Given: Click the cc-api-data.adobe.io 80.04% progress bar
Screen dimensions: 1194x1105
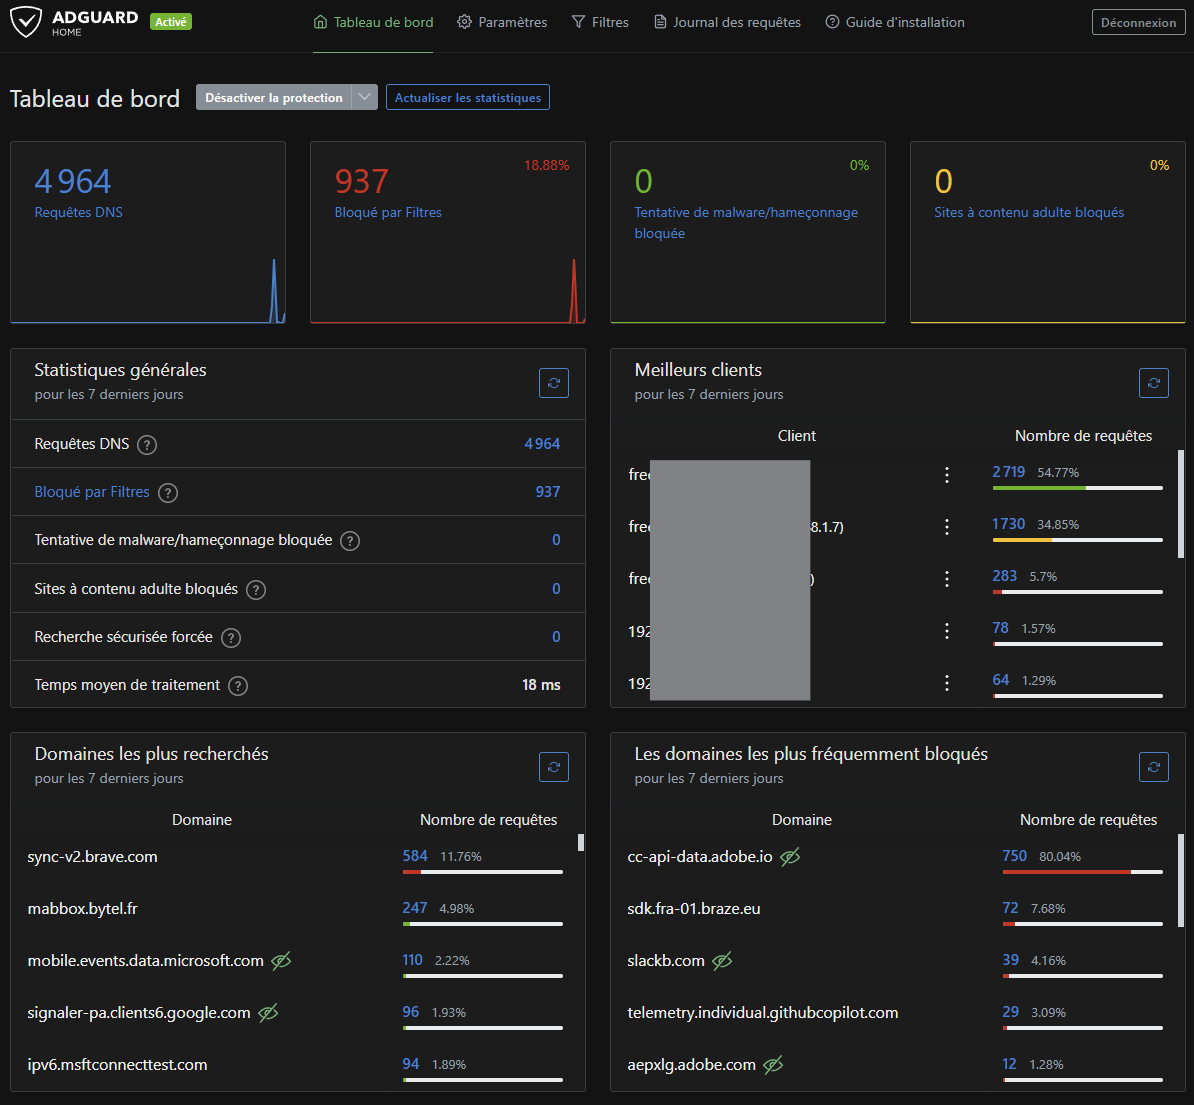Looking at the screenshot, I should (1082, 872).
